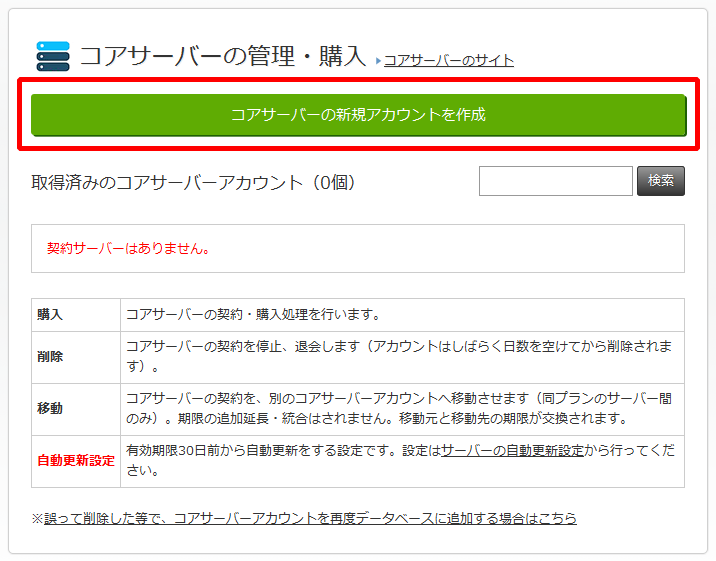Click the core server stack icon
This screenshot has width=716, height=561.
pyautogui.click(x=53, y=56)
